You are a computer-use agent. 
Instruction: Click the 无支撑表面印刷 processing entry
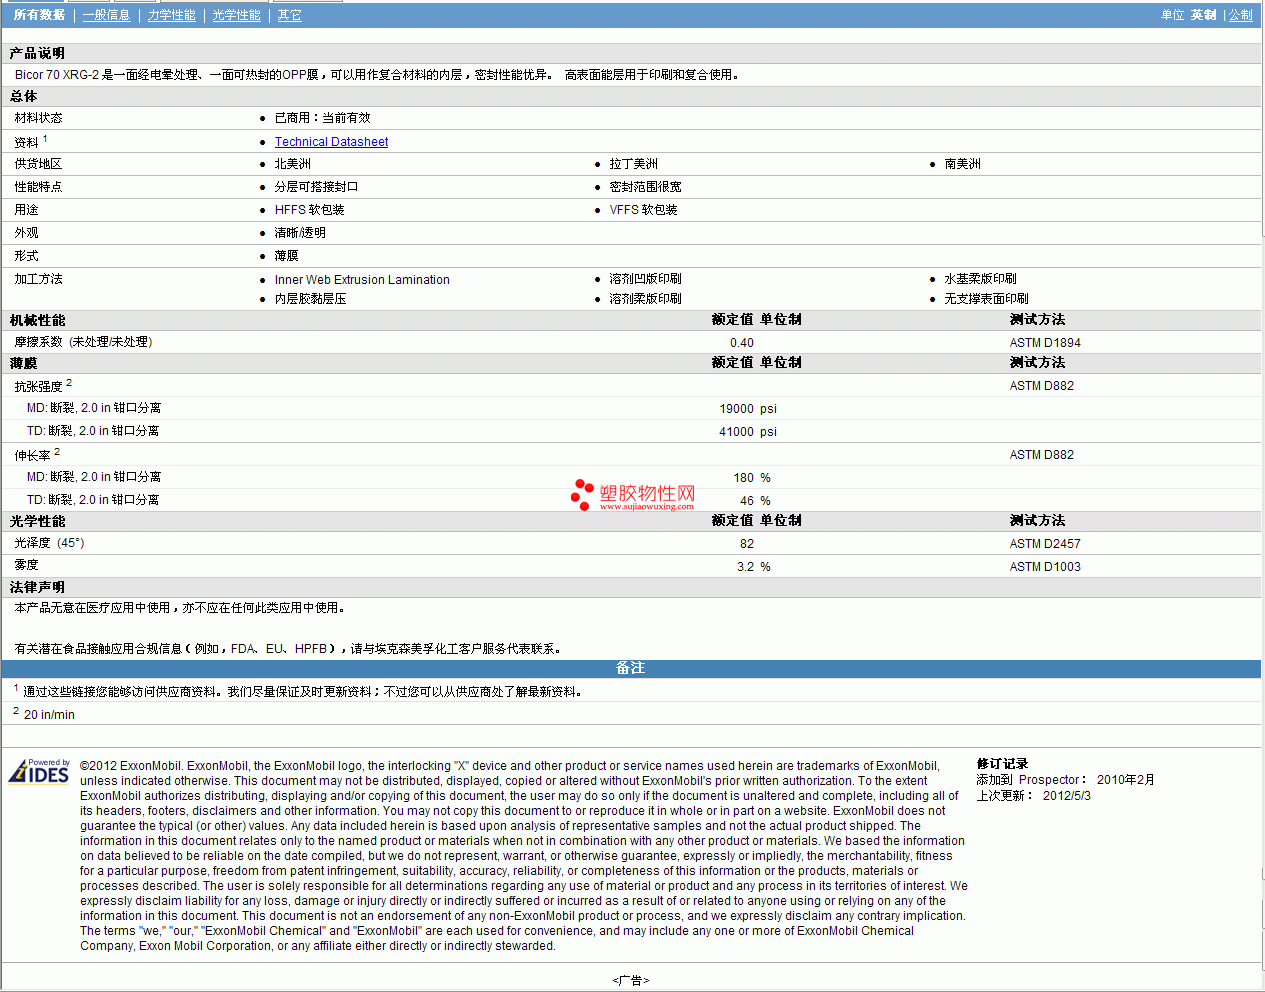[987, 299]
